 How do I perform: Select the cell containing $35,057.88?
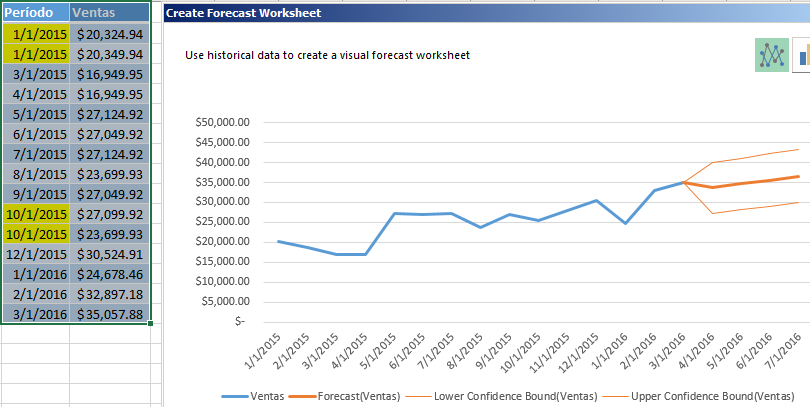[x=110, y=314]
